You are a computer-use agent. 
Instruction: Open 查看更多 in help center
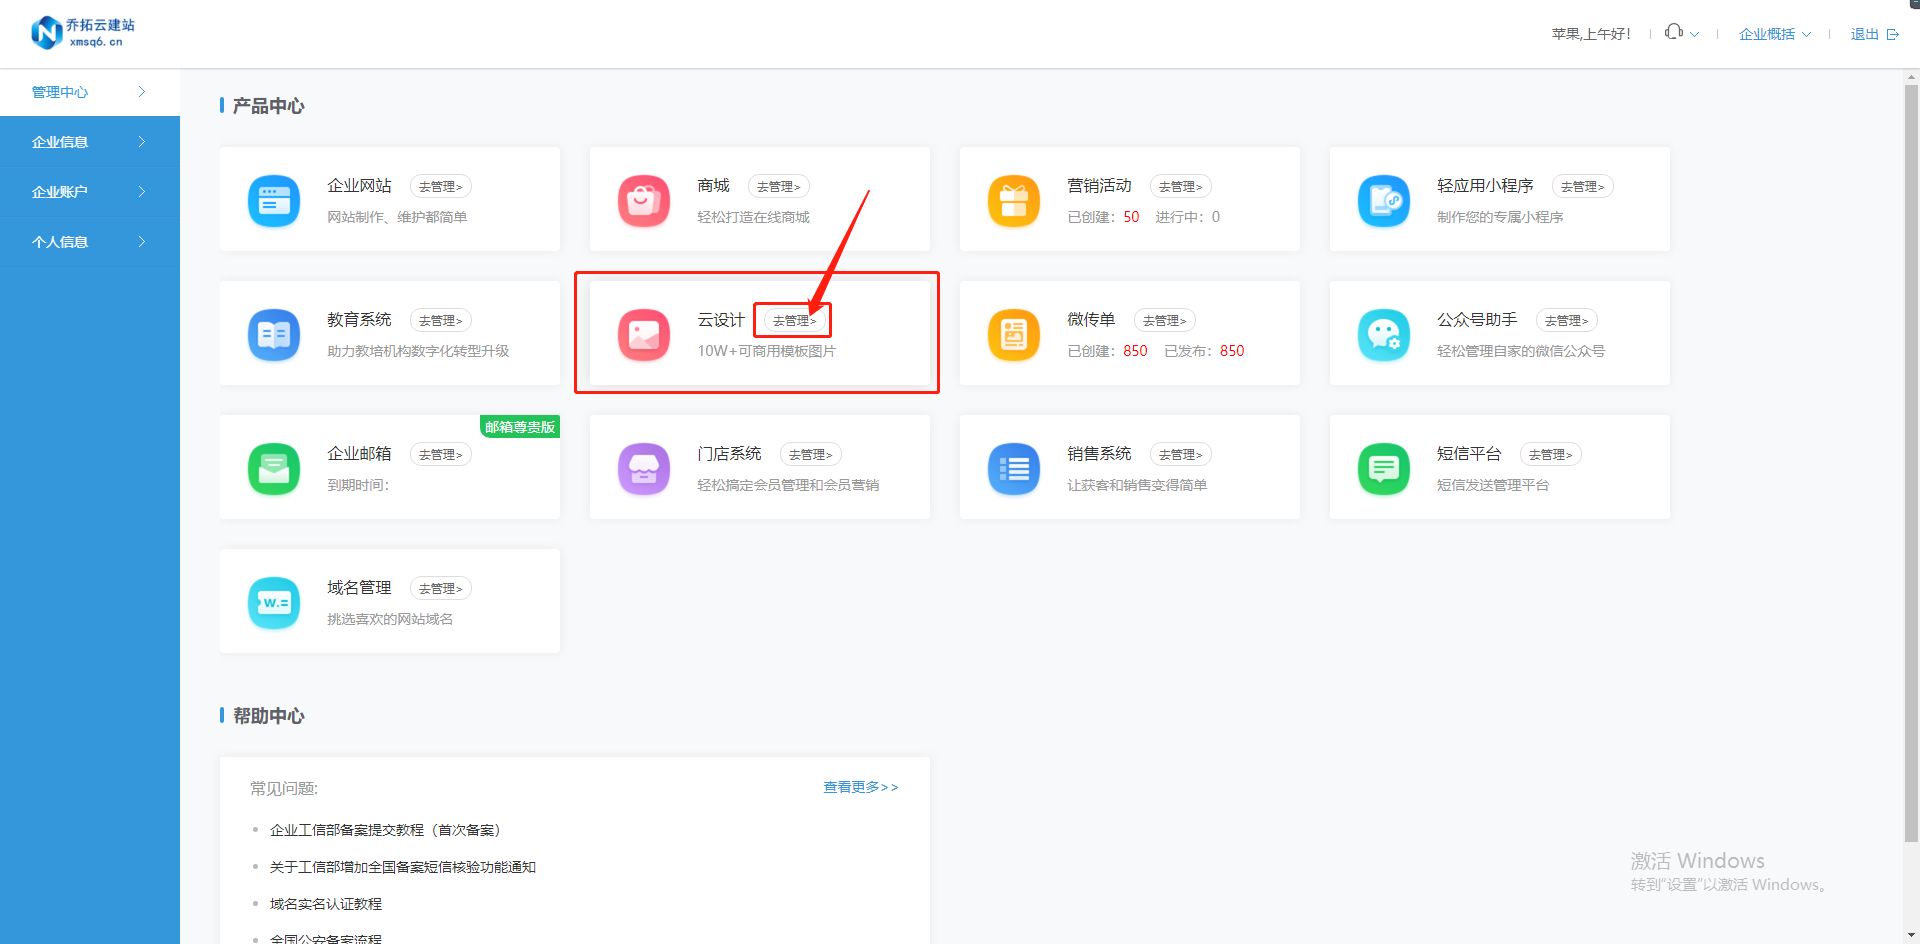(859, 787)
